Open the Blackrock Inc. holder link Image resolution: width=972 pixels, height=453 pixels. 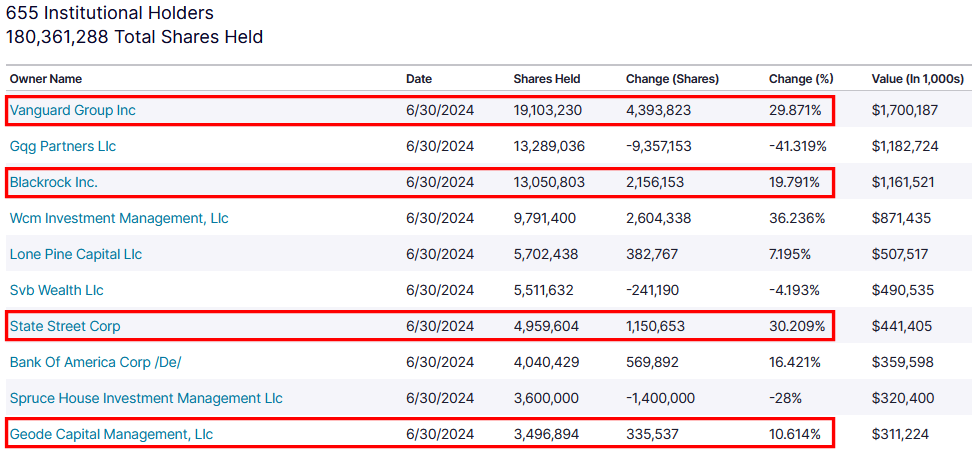[54, 183]
